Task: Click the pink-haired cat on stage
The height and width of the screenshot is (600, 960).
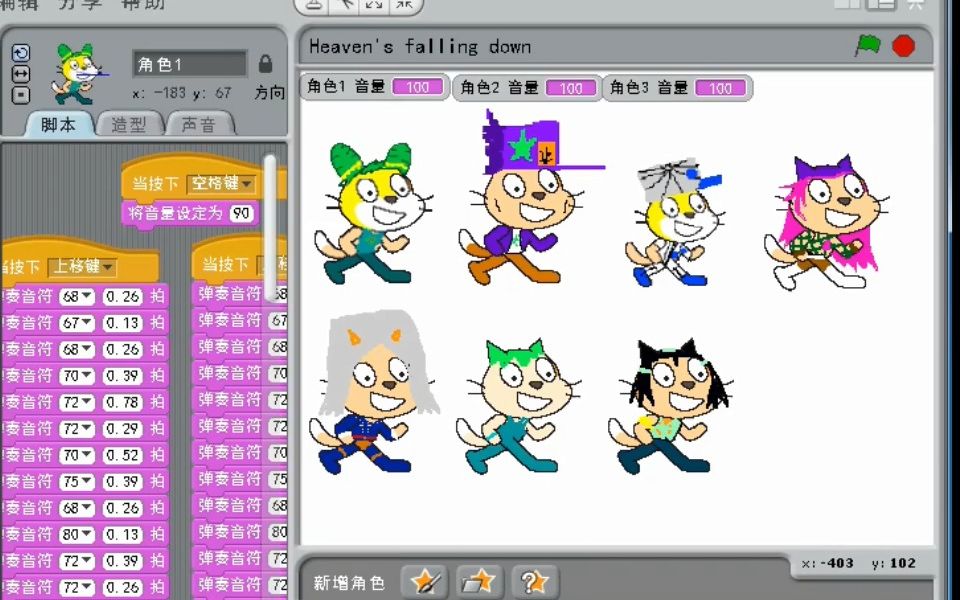Action: click(827, 222)
